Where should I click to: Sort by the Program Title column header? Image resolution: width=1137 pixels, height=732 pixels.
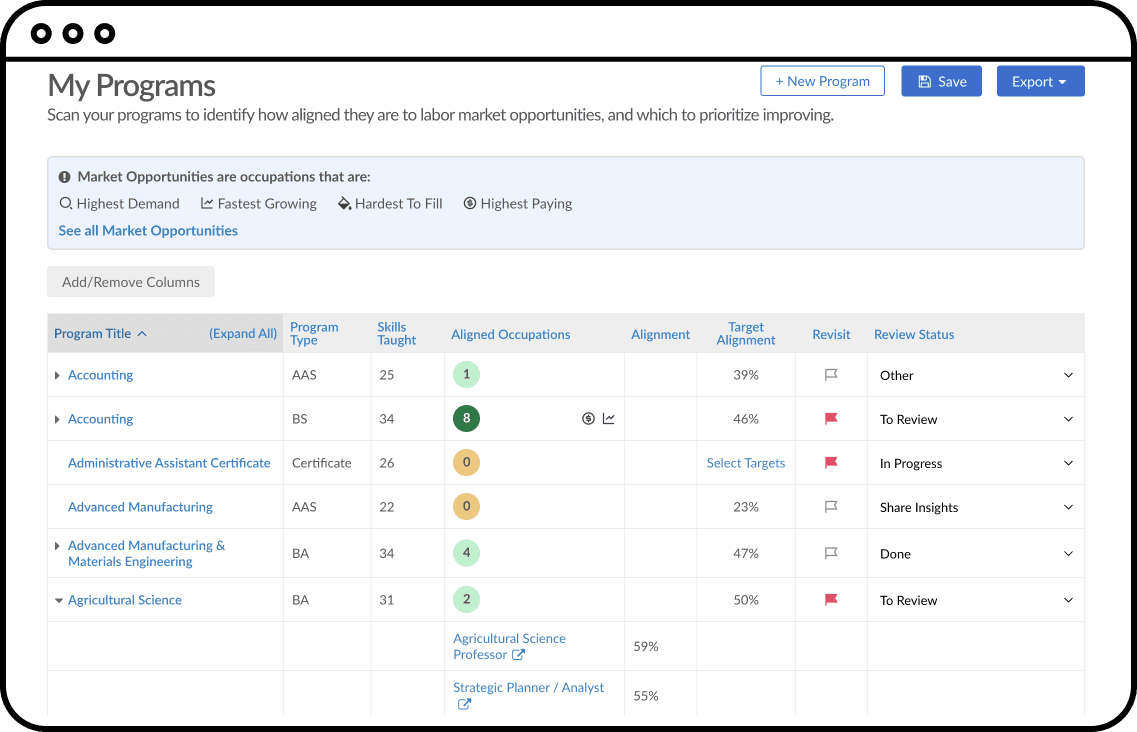93,334
